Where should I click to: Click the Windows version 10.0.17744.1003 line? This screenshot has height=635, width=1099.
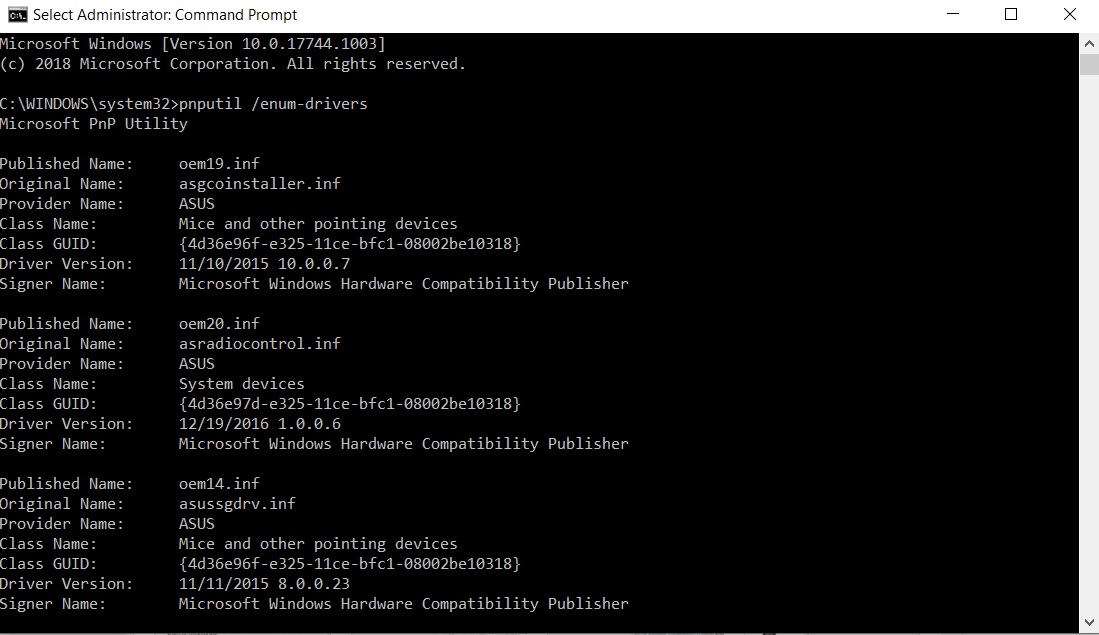click(193, 44)
